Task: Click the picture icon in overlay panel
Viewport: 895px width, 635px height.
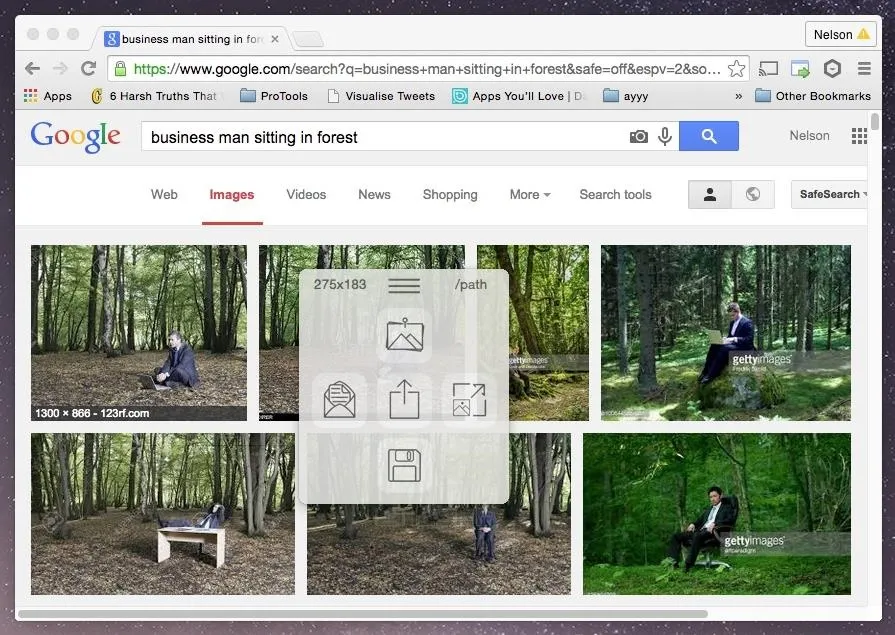Action: 405,335
